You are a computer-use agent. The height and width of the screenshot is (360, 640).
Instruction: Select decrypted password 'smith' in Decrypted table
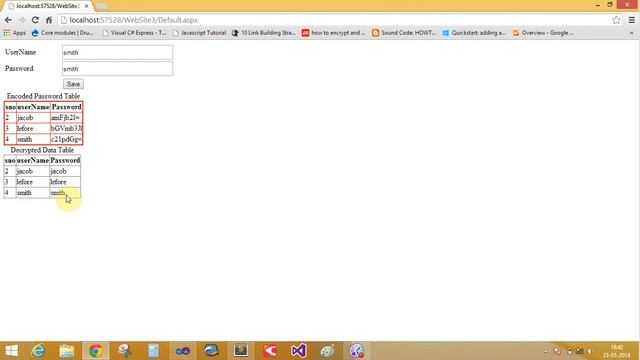click(58, 193)
